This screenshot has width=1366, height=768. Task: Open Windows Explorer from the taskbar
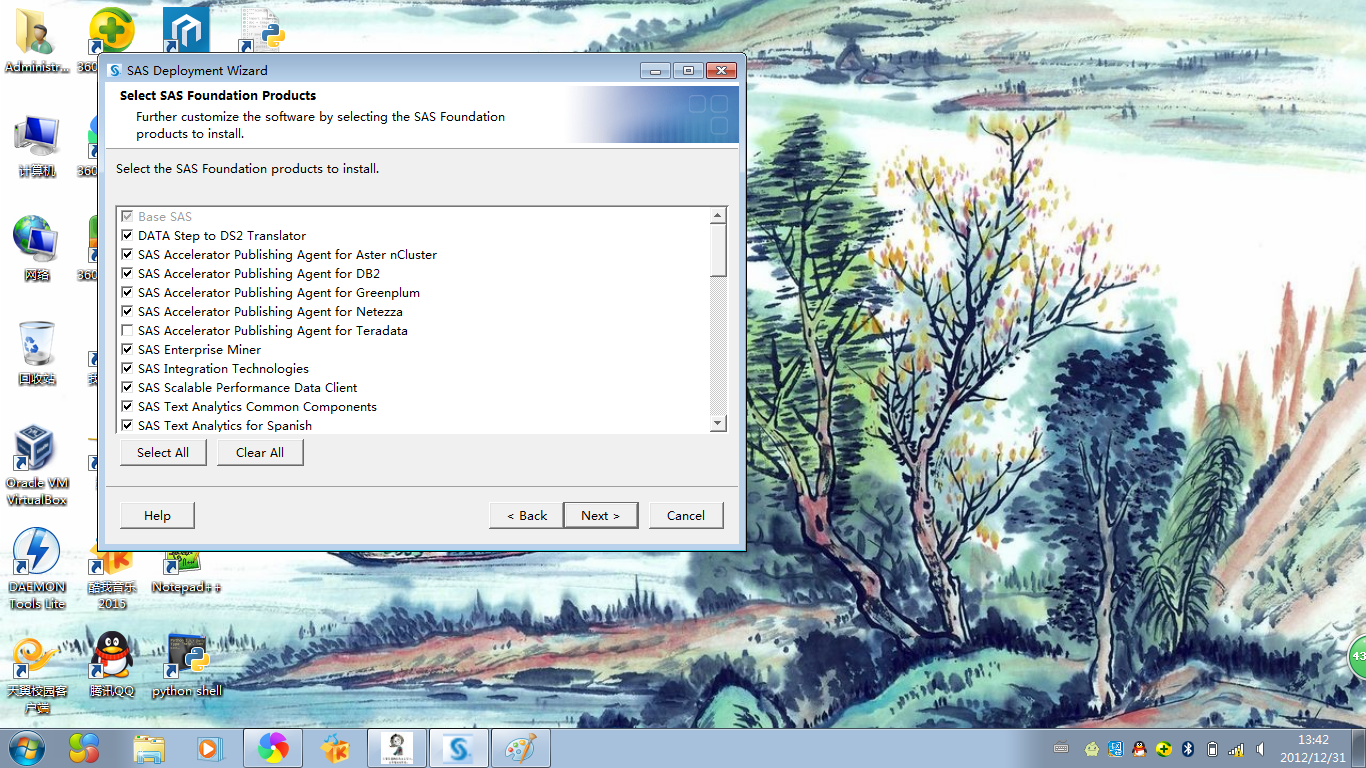click(149, 748)
